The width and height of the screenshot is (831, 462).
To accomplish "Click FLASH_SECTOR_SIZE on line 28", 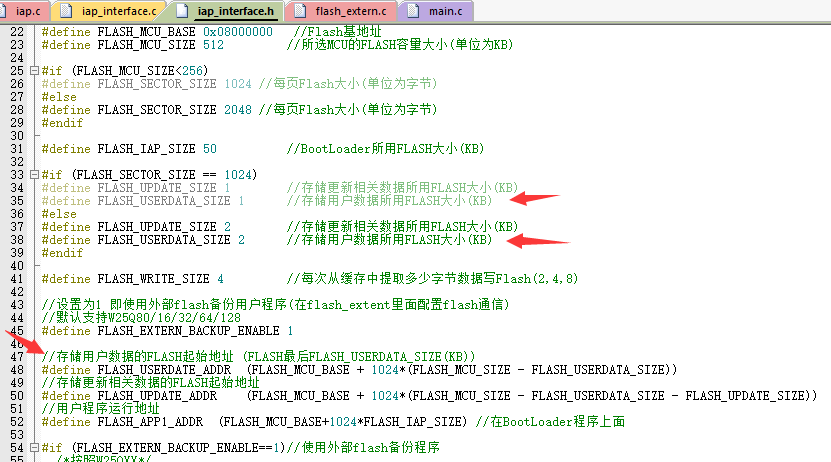I will pos(157,110).
